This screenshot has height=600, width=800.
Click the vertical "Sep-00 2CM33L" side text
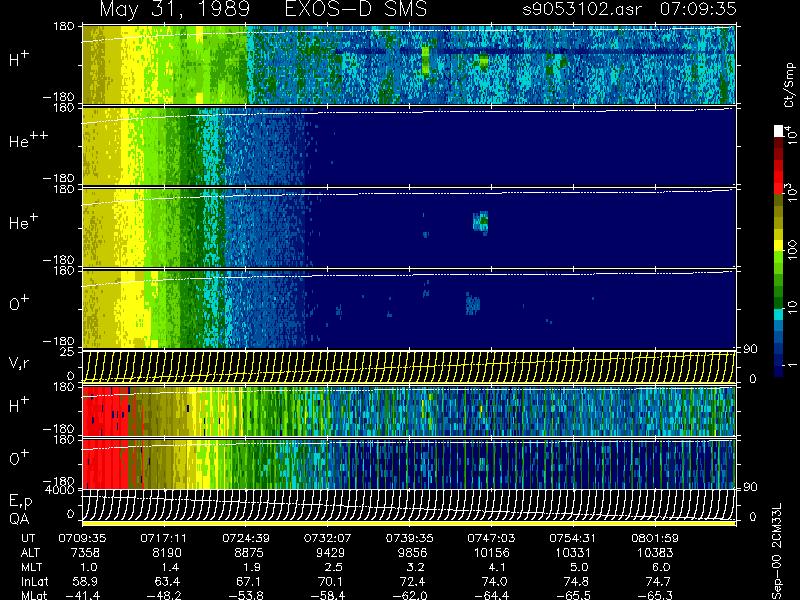point(779,552)
